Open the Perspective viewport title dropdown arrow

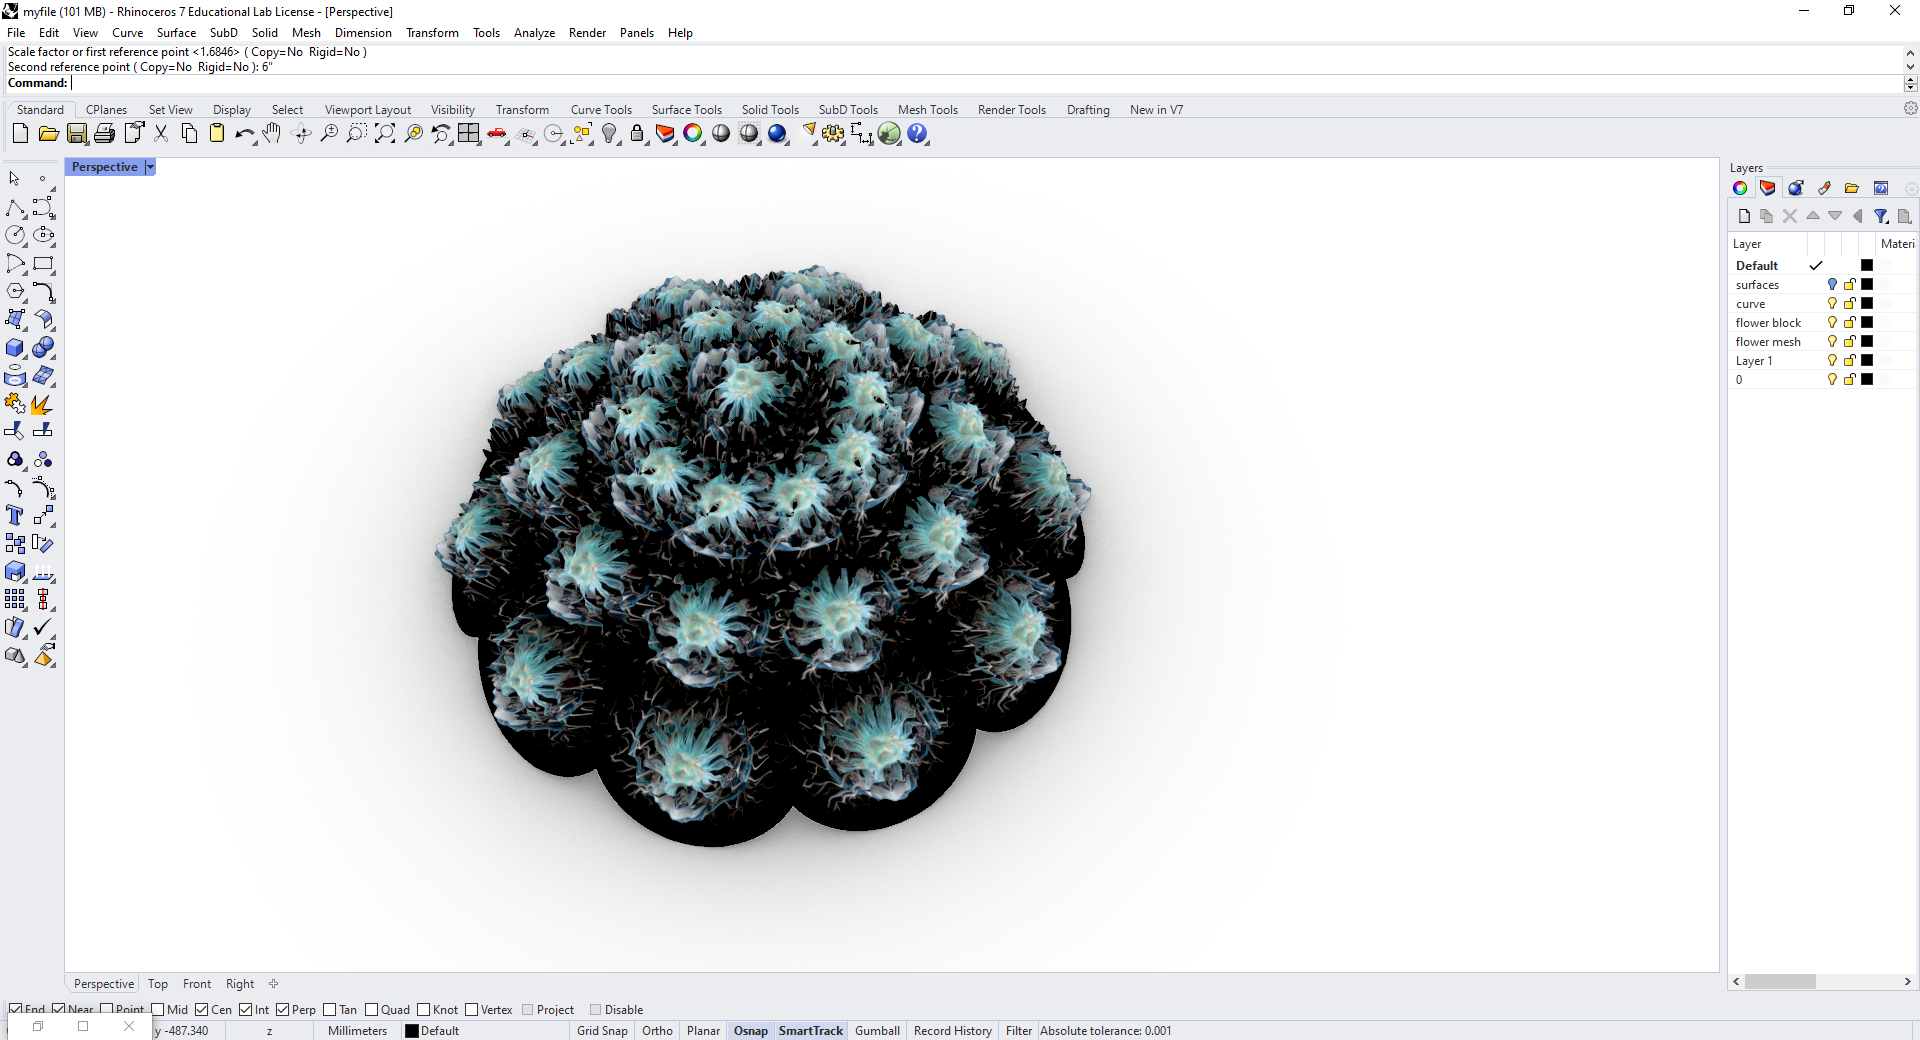point(150,167)
